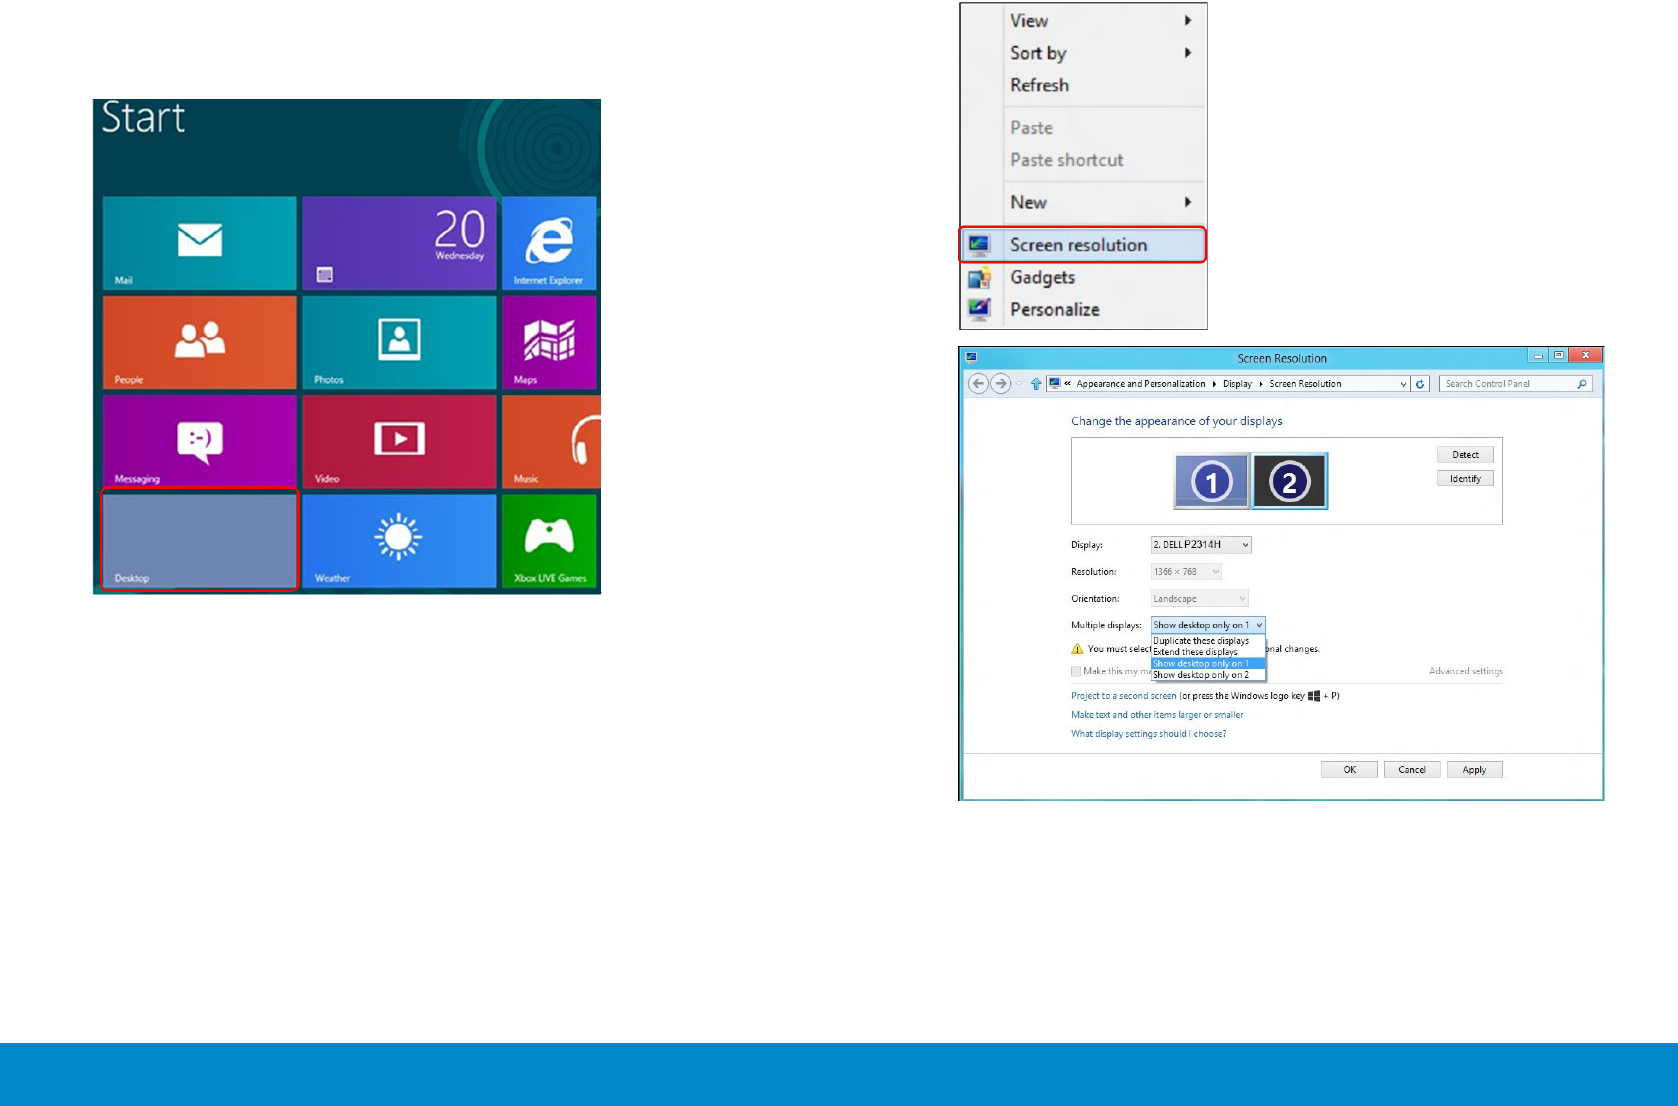1678x1106 pixels.
Task: Click the Apply button
Action: coord(1474,770)
